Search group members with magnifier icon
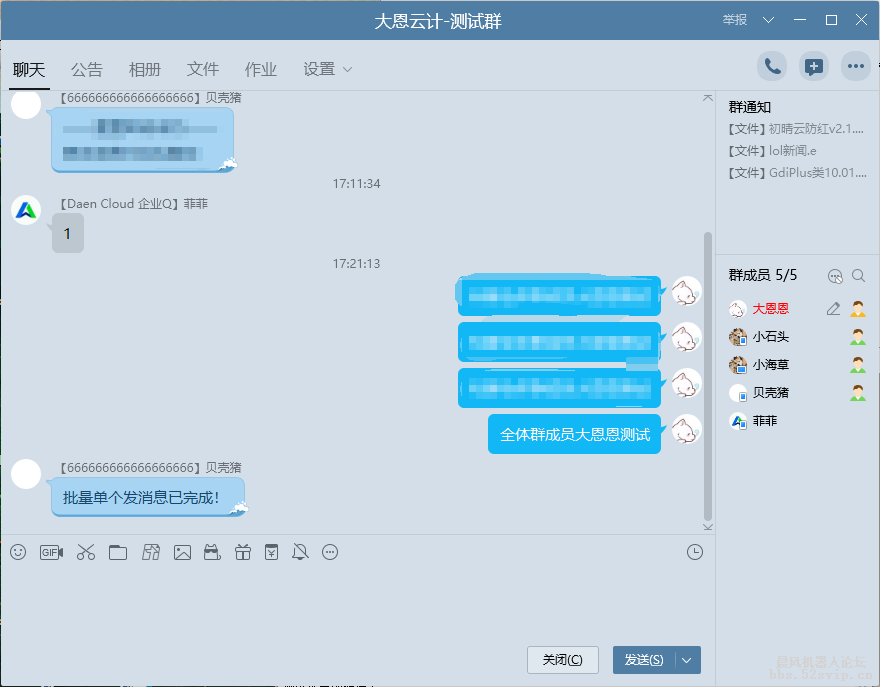Viewport: 880px width, 687px height. (x=858, y=275)
